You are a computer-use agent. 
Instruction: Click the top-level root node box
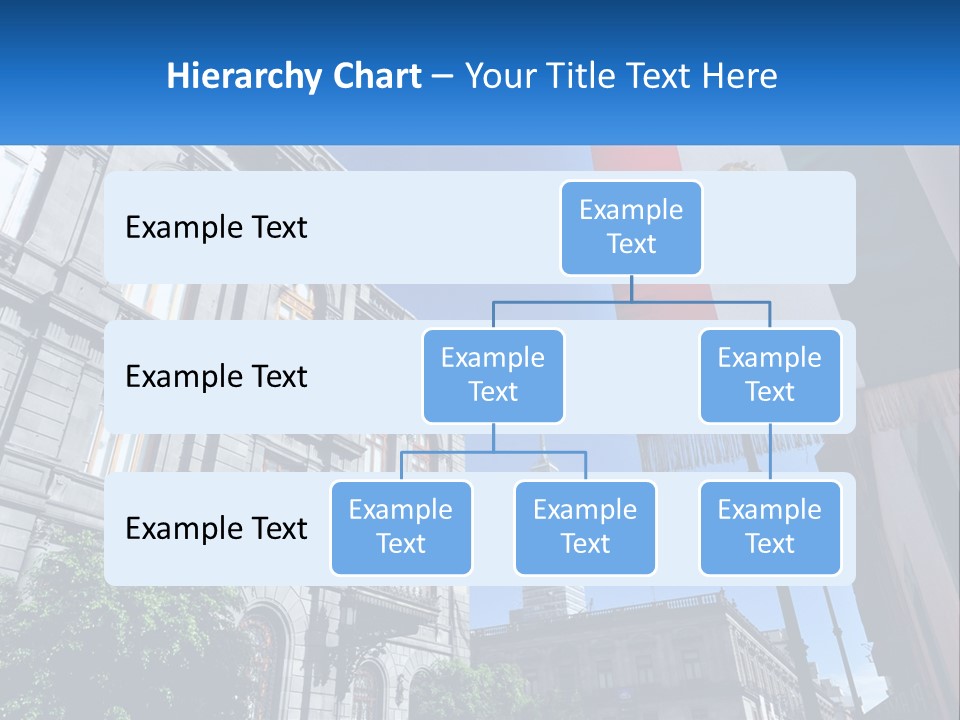click(x=631, y=227)
